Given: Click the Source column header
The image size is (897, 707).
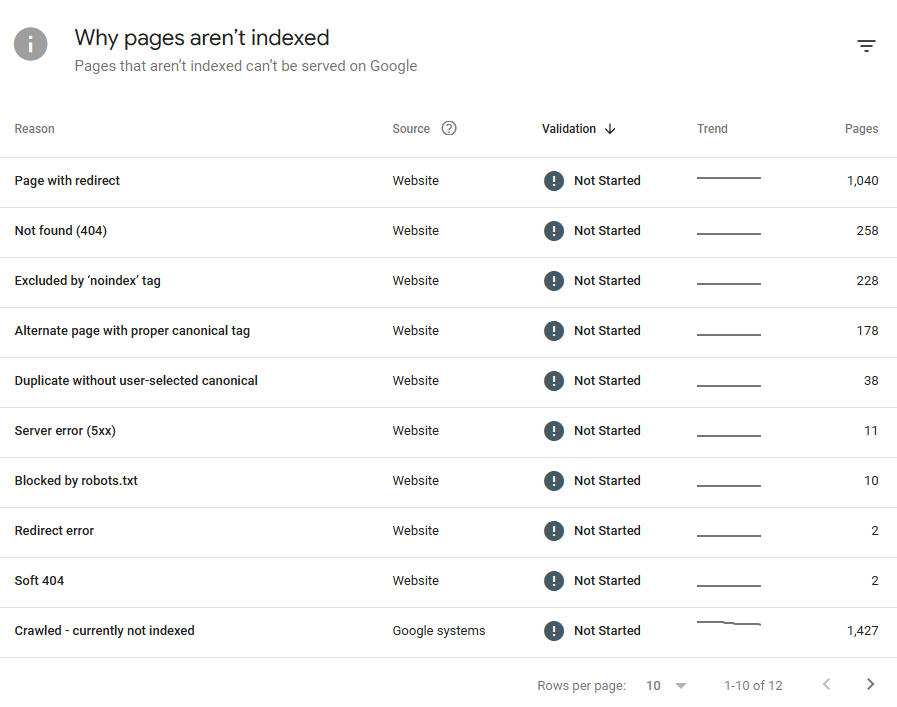Looking at the screenshot, I should click(411, 129).
